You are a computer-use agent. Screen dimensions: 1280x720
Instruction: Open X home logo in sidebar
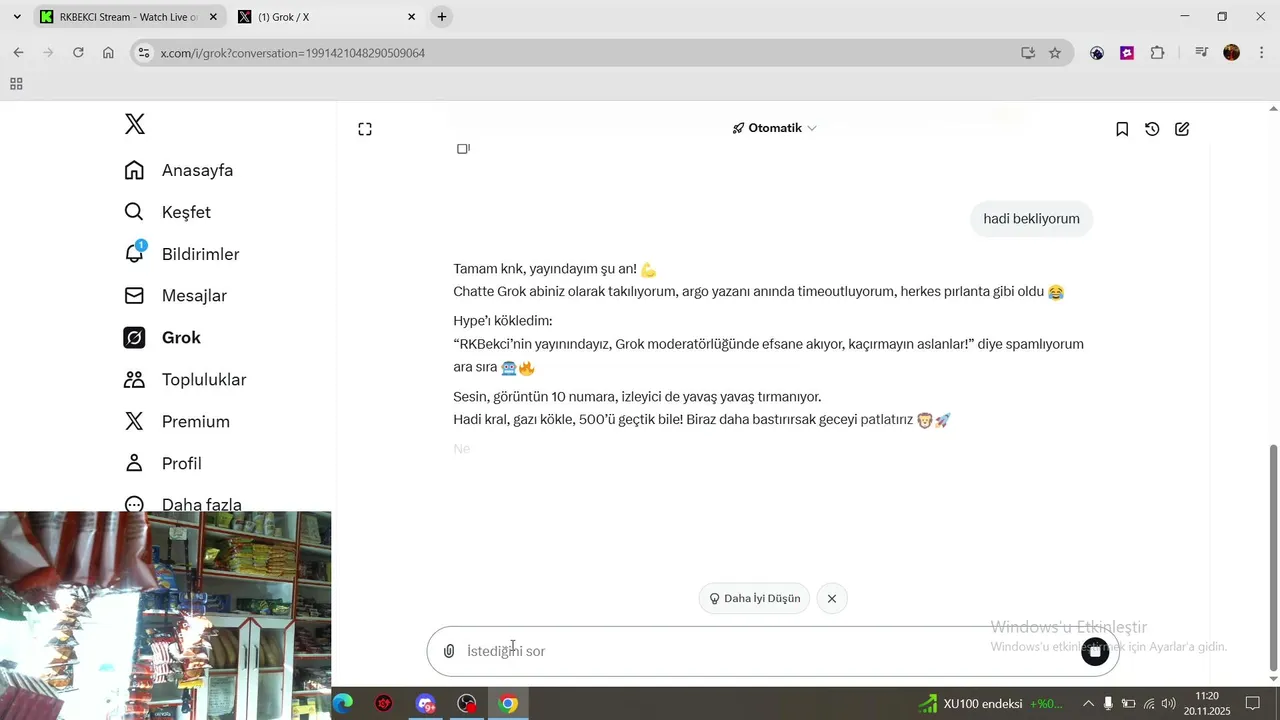click(x=135, y=124)
